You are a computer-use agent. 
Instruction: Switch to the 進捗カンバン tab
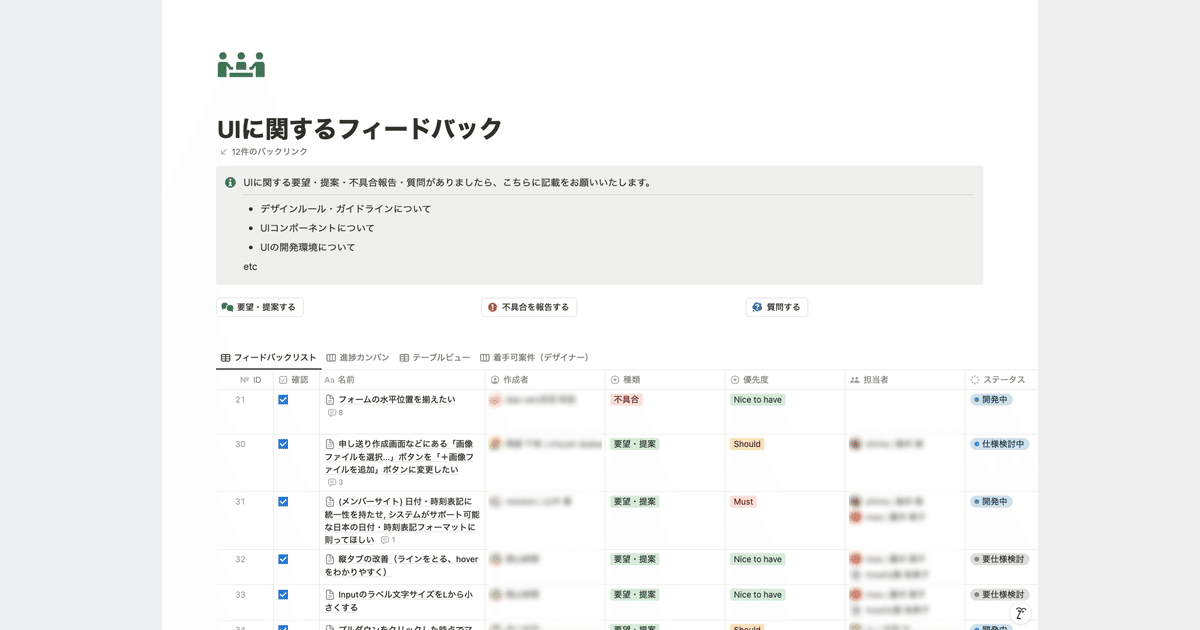click(x=358, y=357)
